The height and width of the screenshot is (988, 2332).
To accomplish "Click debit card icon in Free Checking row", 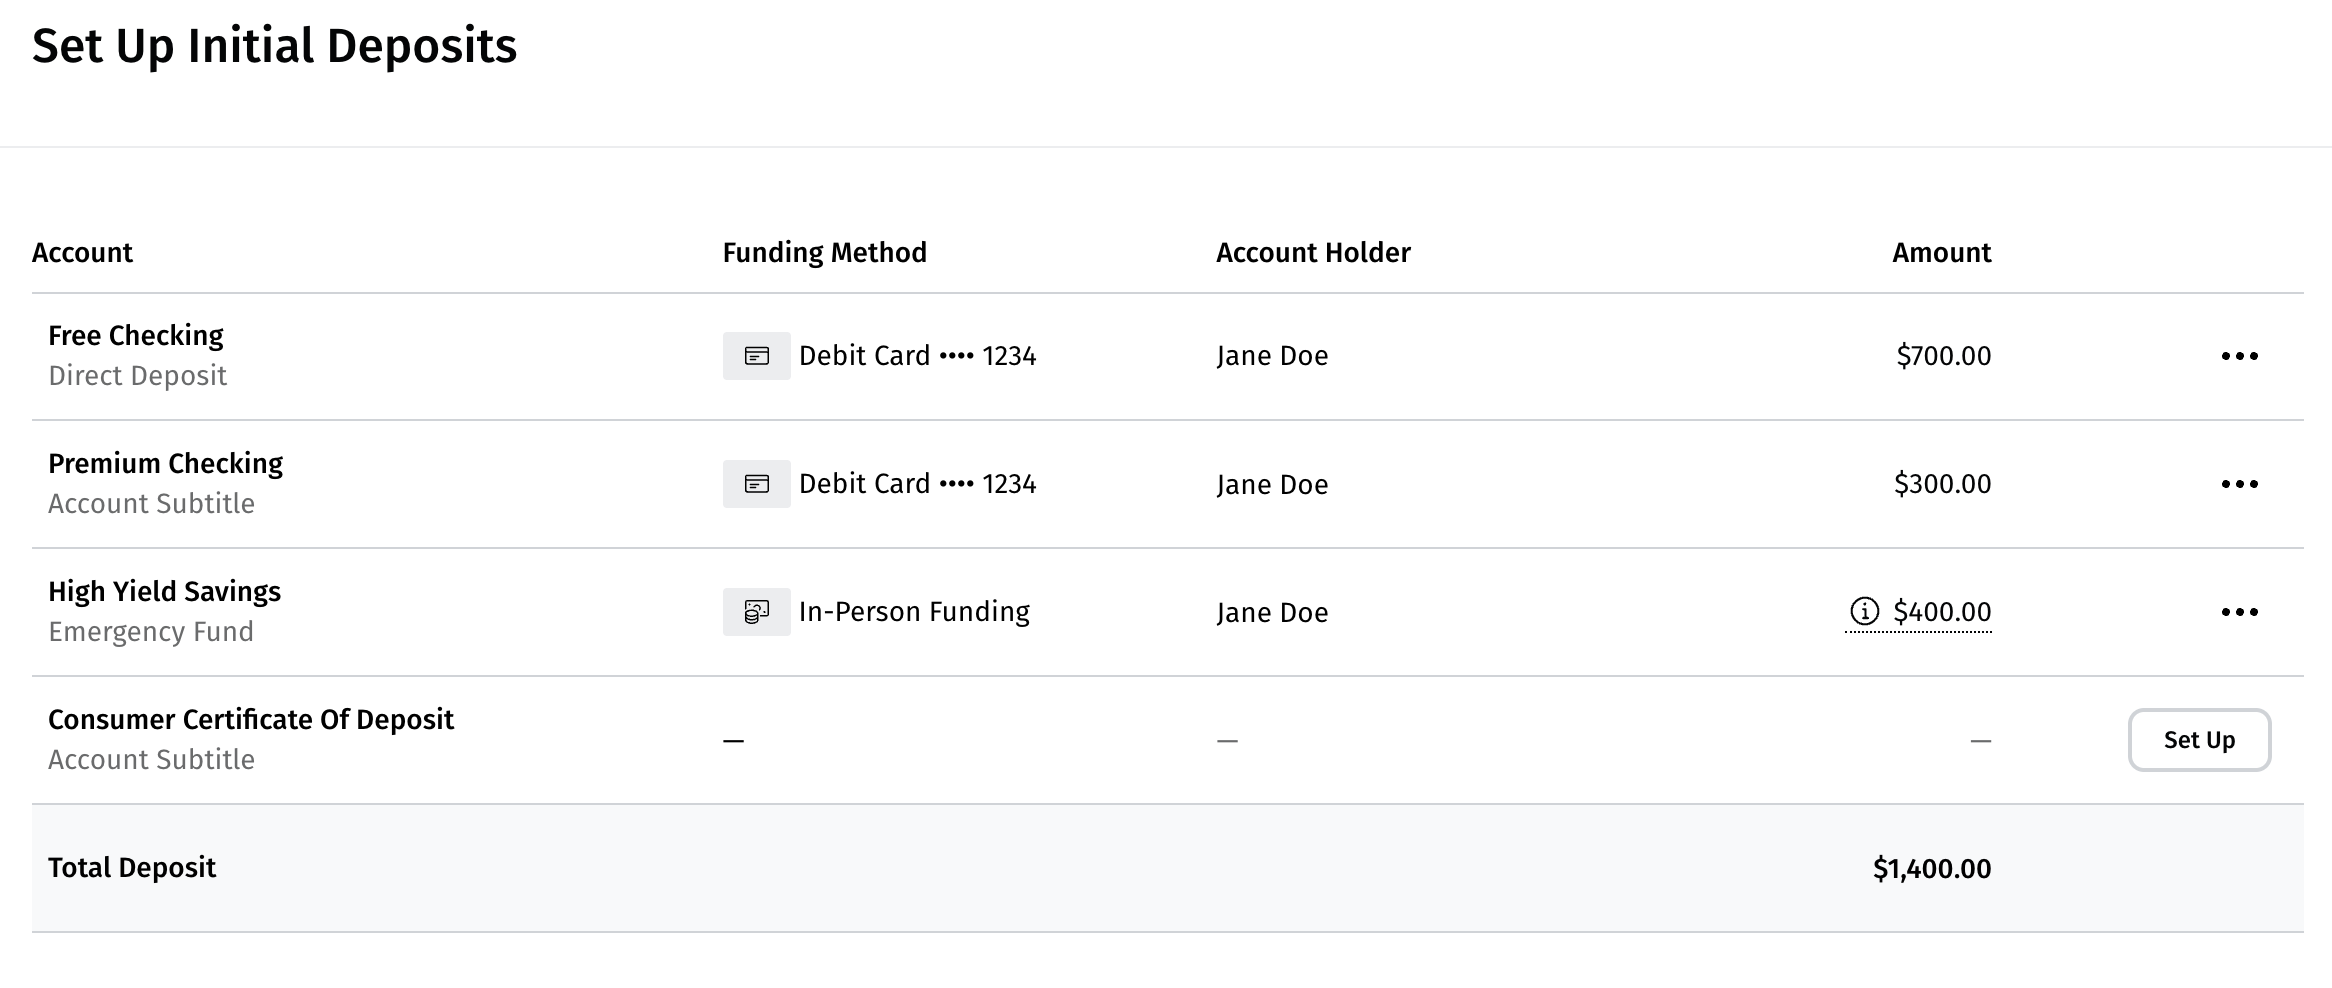I will [x=757, y=356].
